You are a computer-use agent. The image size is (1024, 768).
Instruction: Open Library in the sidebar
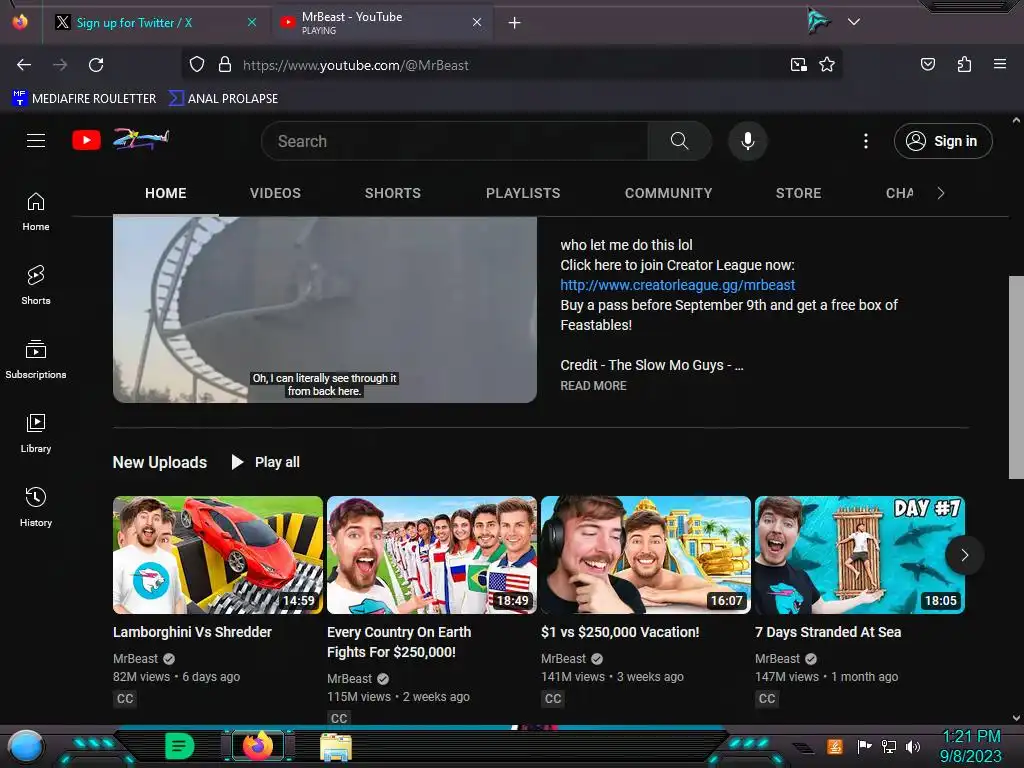pos(36,433)
